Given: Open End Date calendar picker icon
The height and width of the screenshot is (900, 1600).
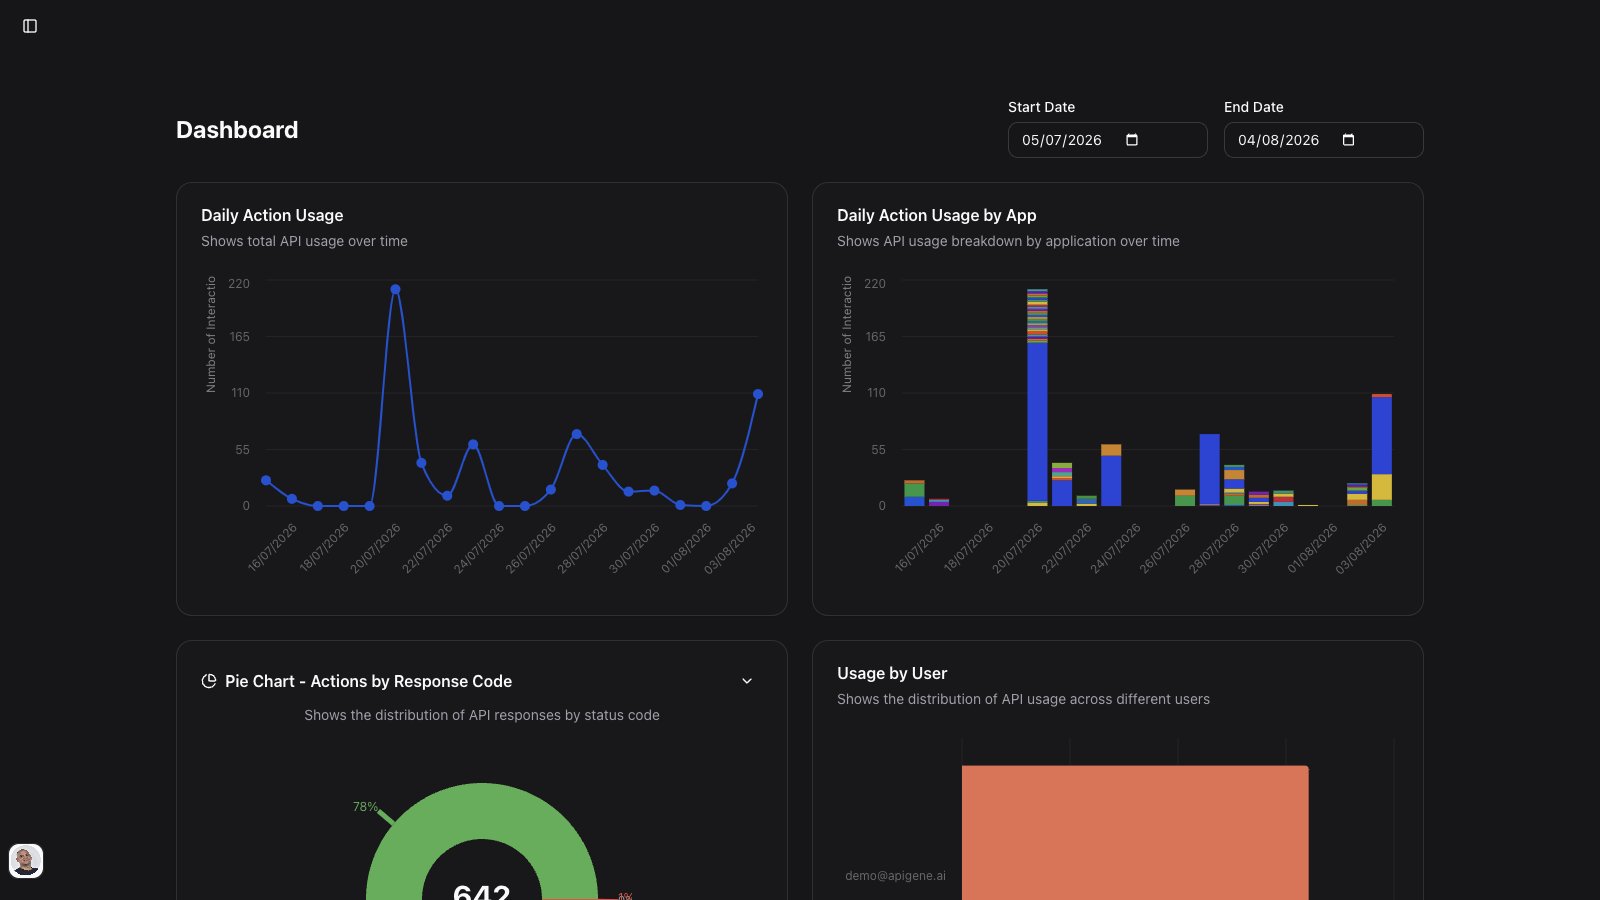Looking at the screenshot, I should point(1348,140).
